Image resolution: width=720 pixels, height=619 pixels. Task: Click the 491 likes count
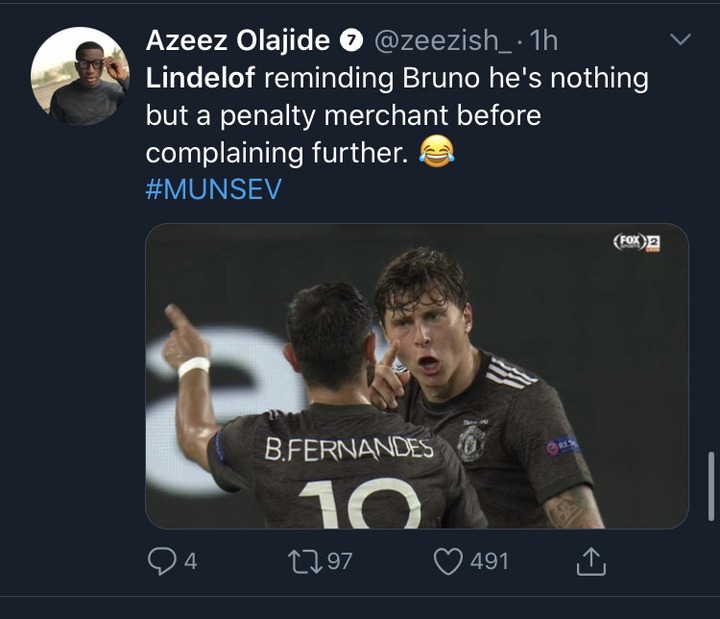click(x=489, y=562)
